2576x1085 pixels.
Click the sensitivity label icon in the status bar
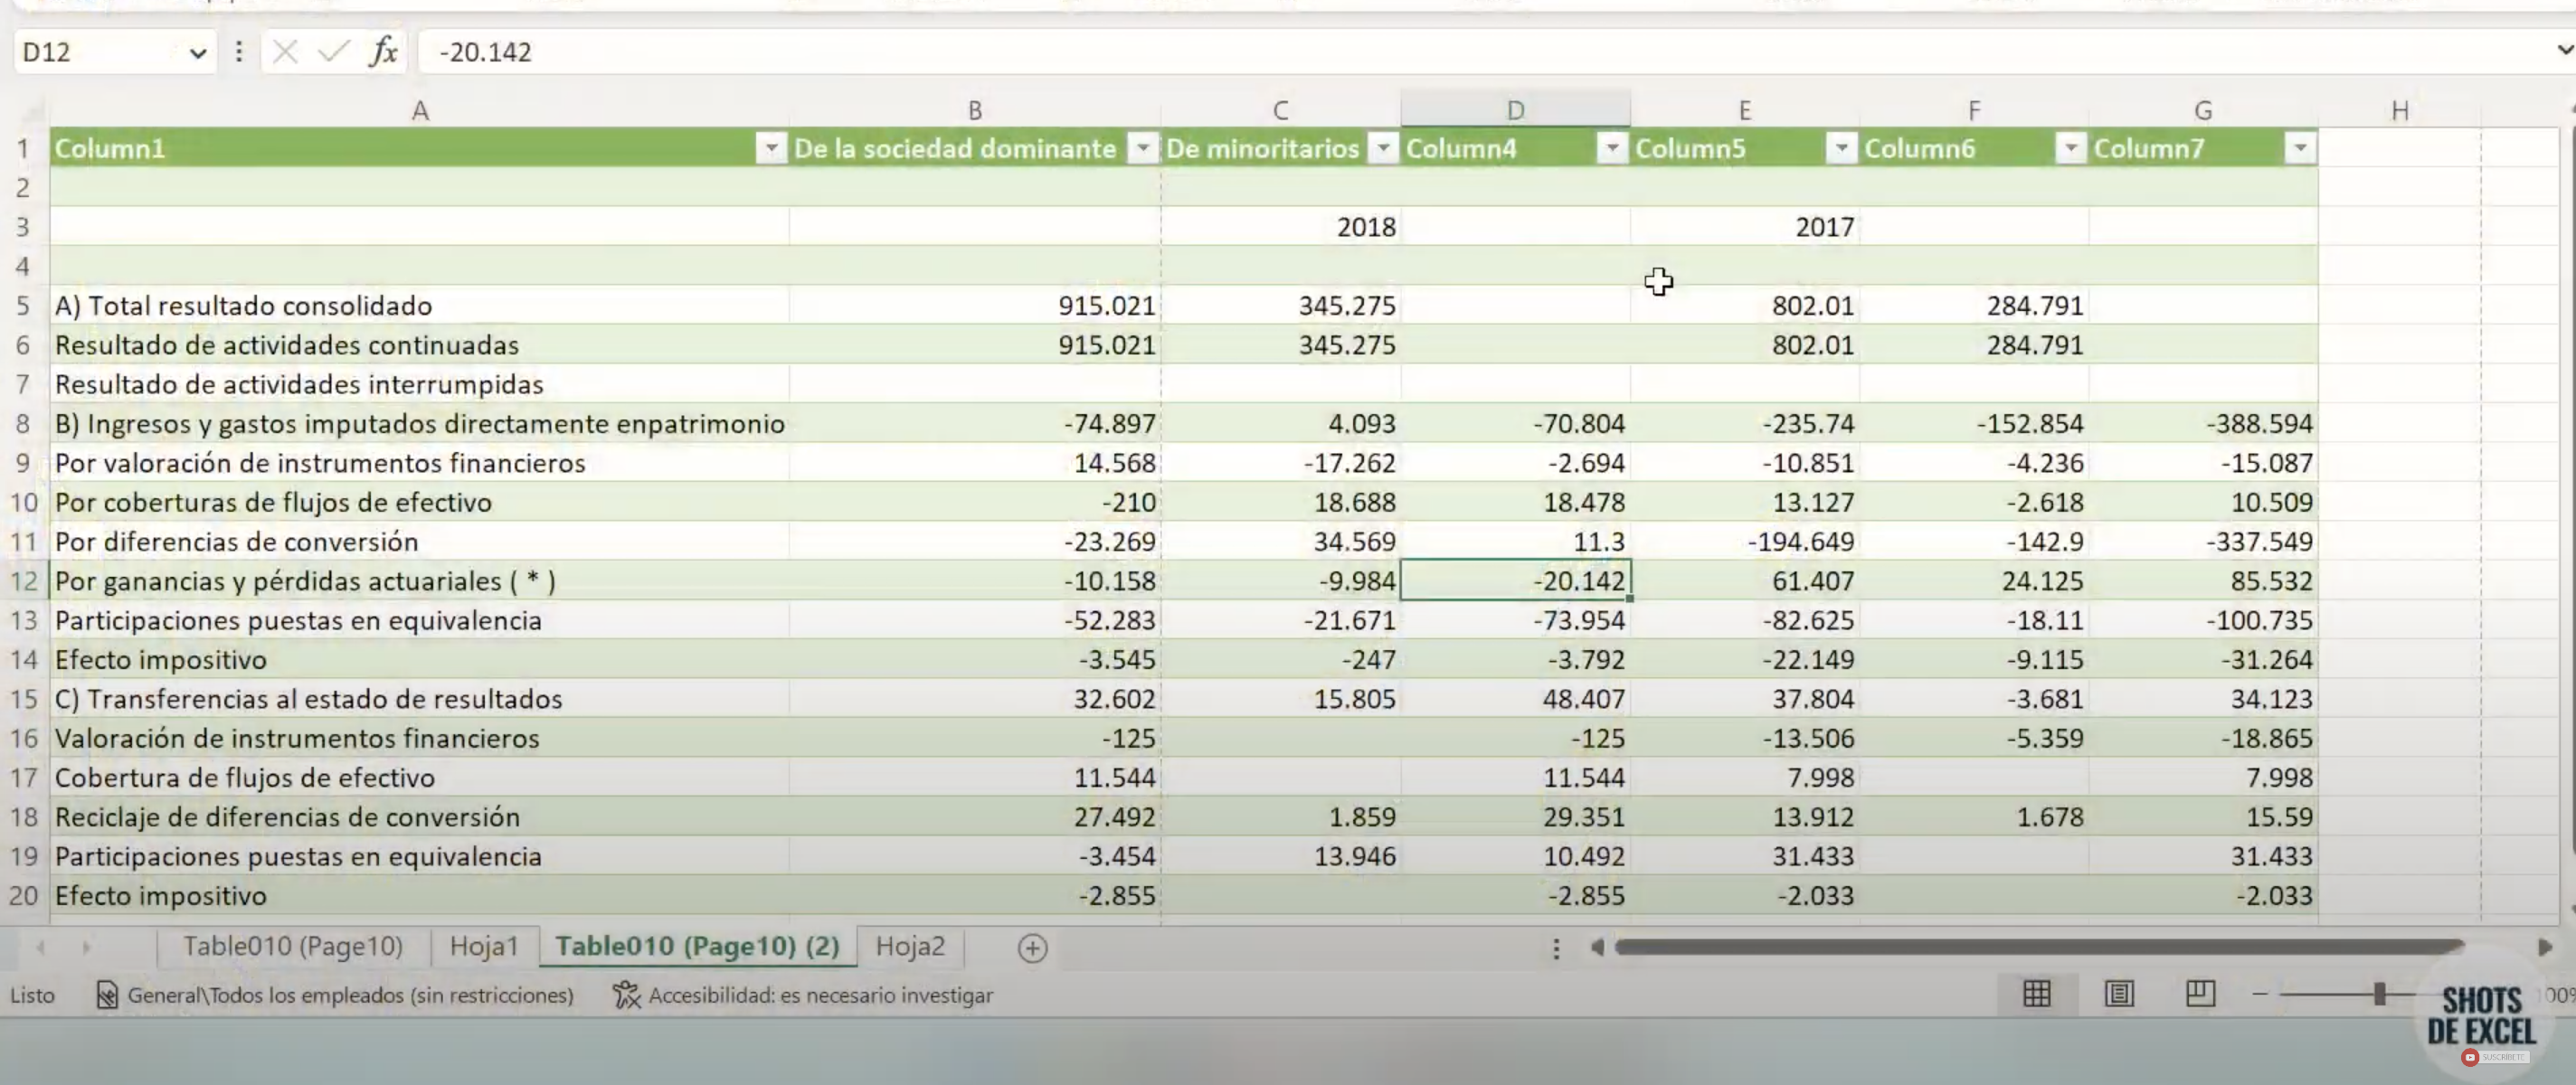(106, 996)
